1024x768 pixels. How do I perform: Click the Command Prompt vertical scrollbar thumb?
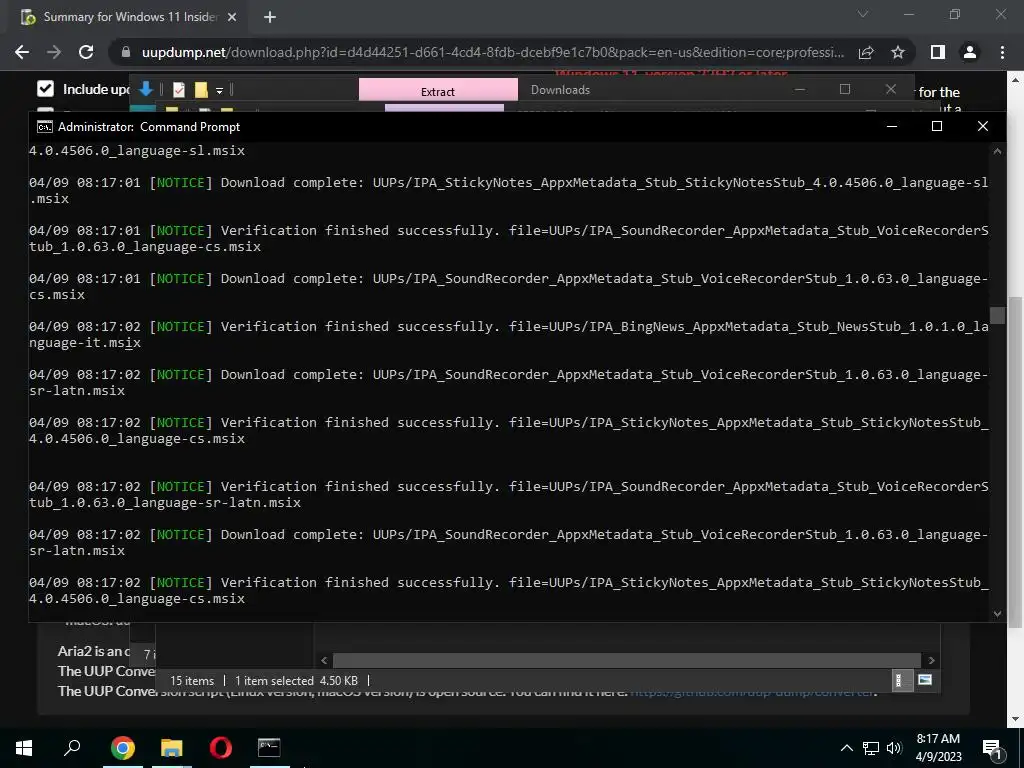(997, 315)
